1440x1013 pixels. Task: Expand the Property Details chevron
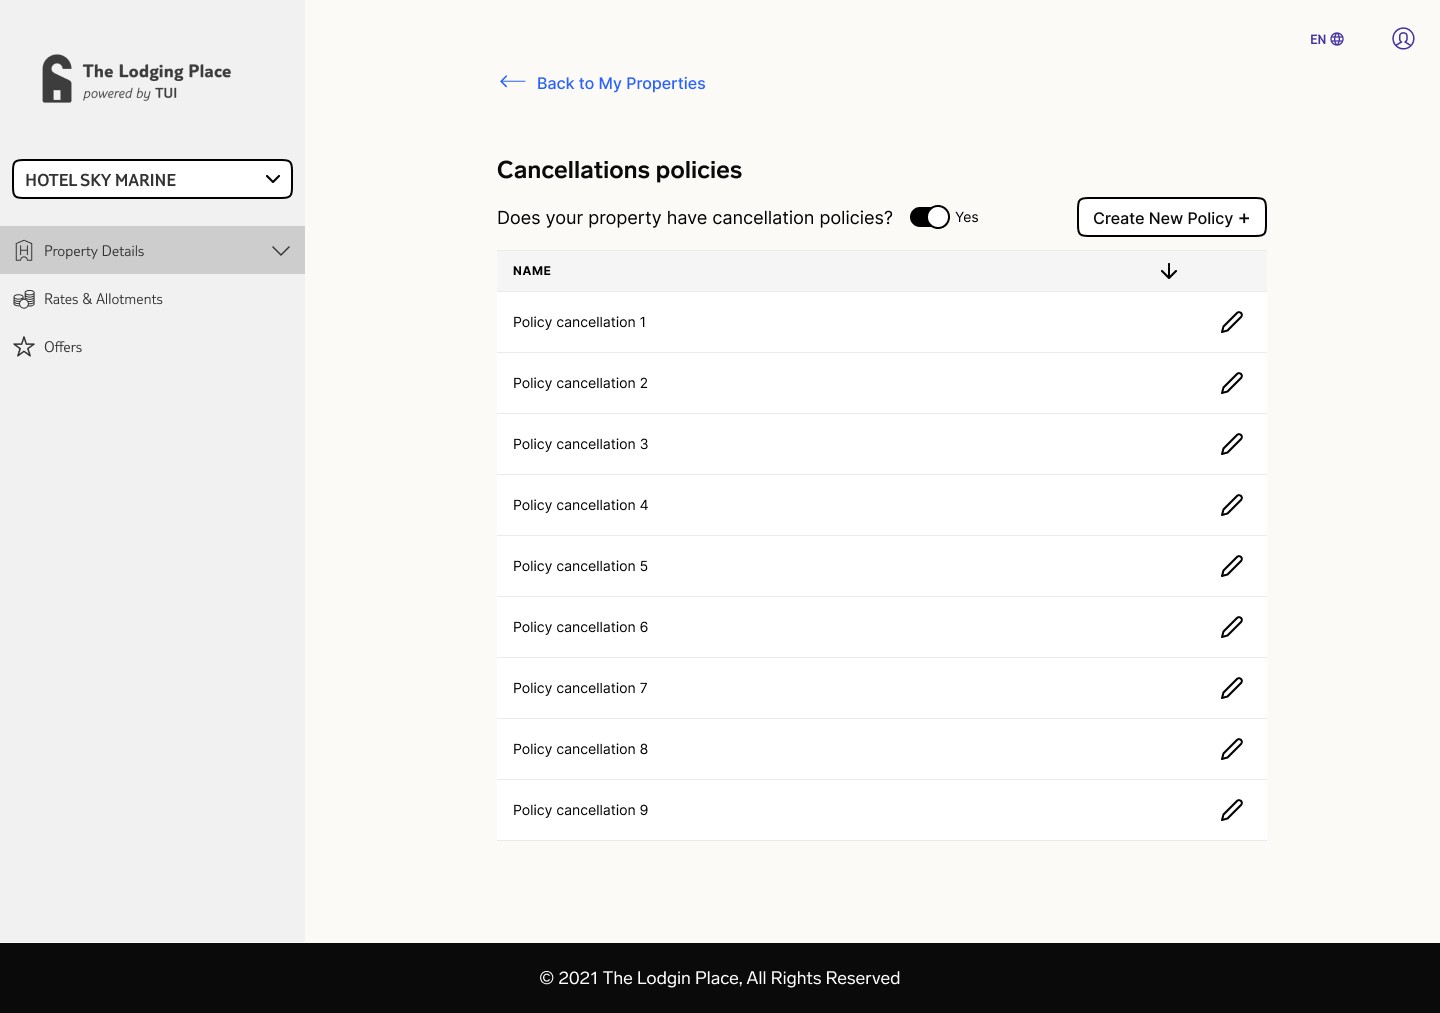click(x=281, y=251)
